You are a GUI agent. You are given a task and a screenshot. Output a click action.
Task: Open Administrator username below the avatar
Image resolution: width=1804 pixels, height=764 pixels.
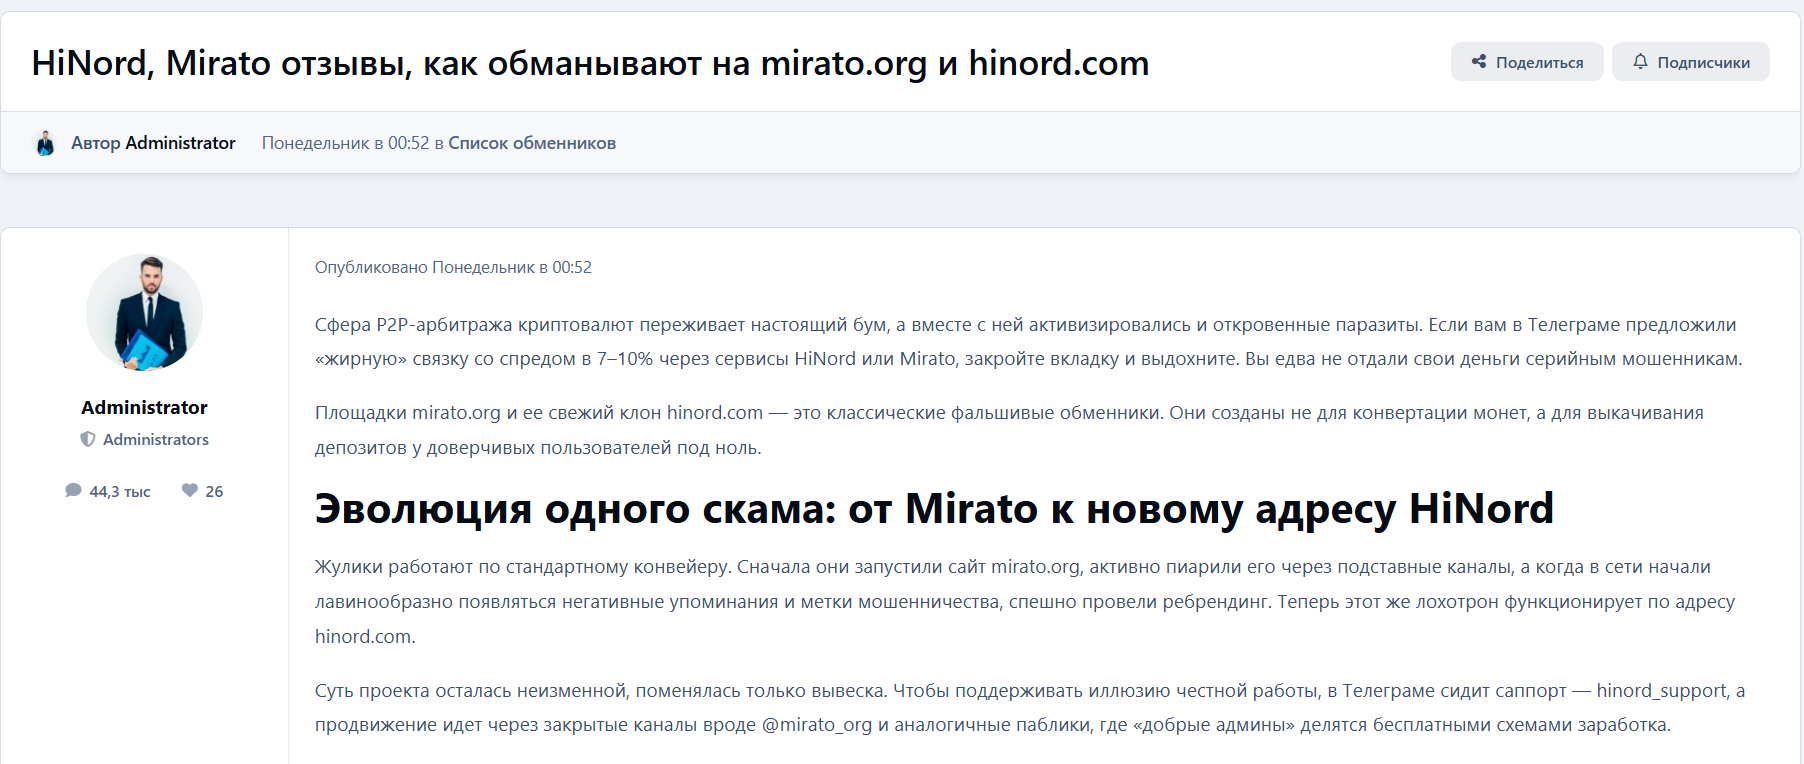[144, 407]
